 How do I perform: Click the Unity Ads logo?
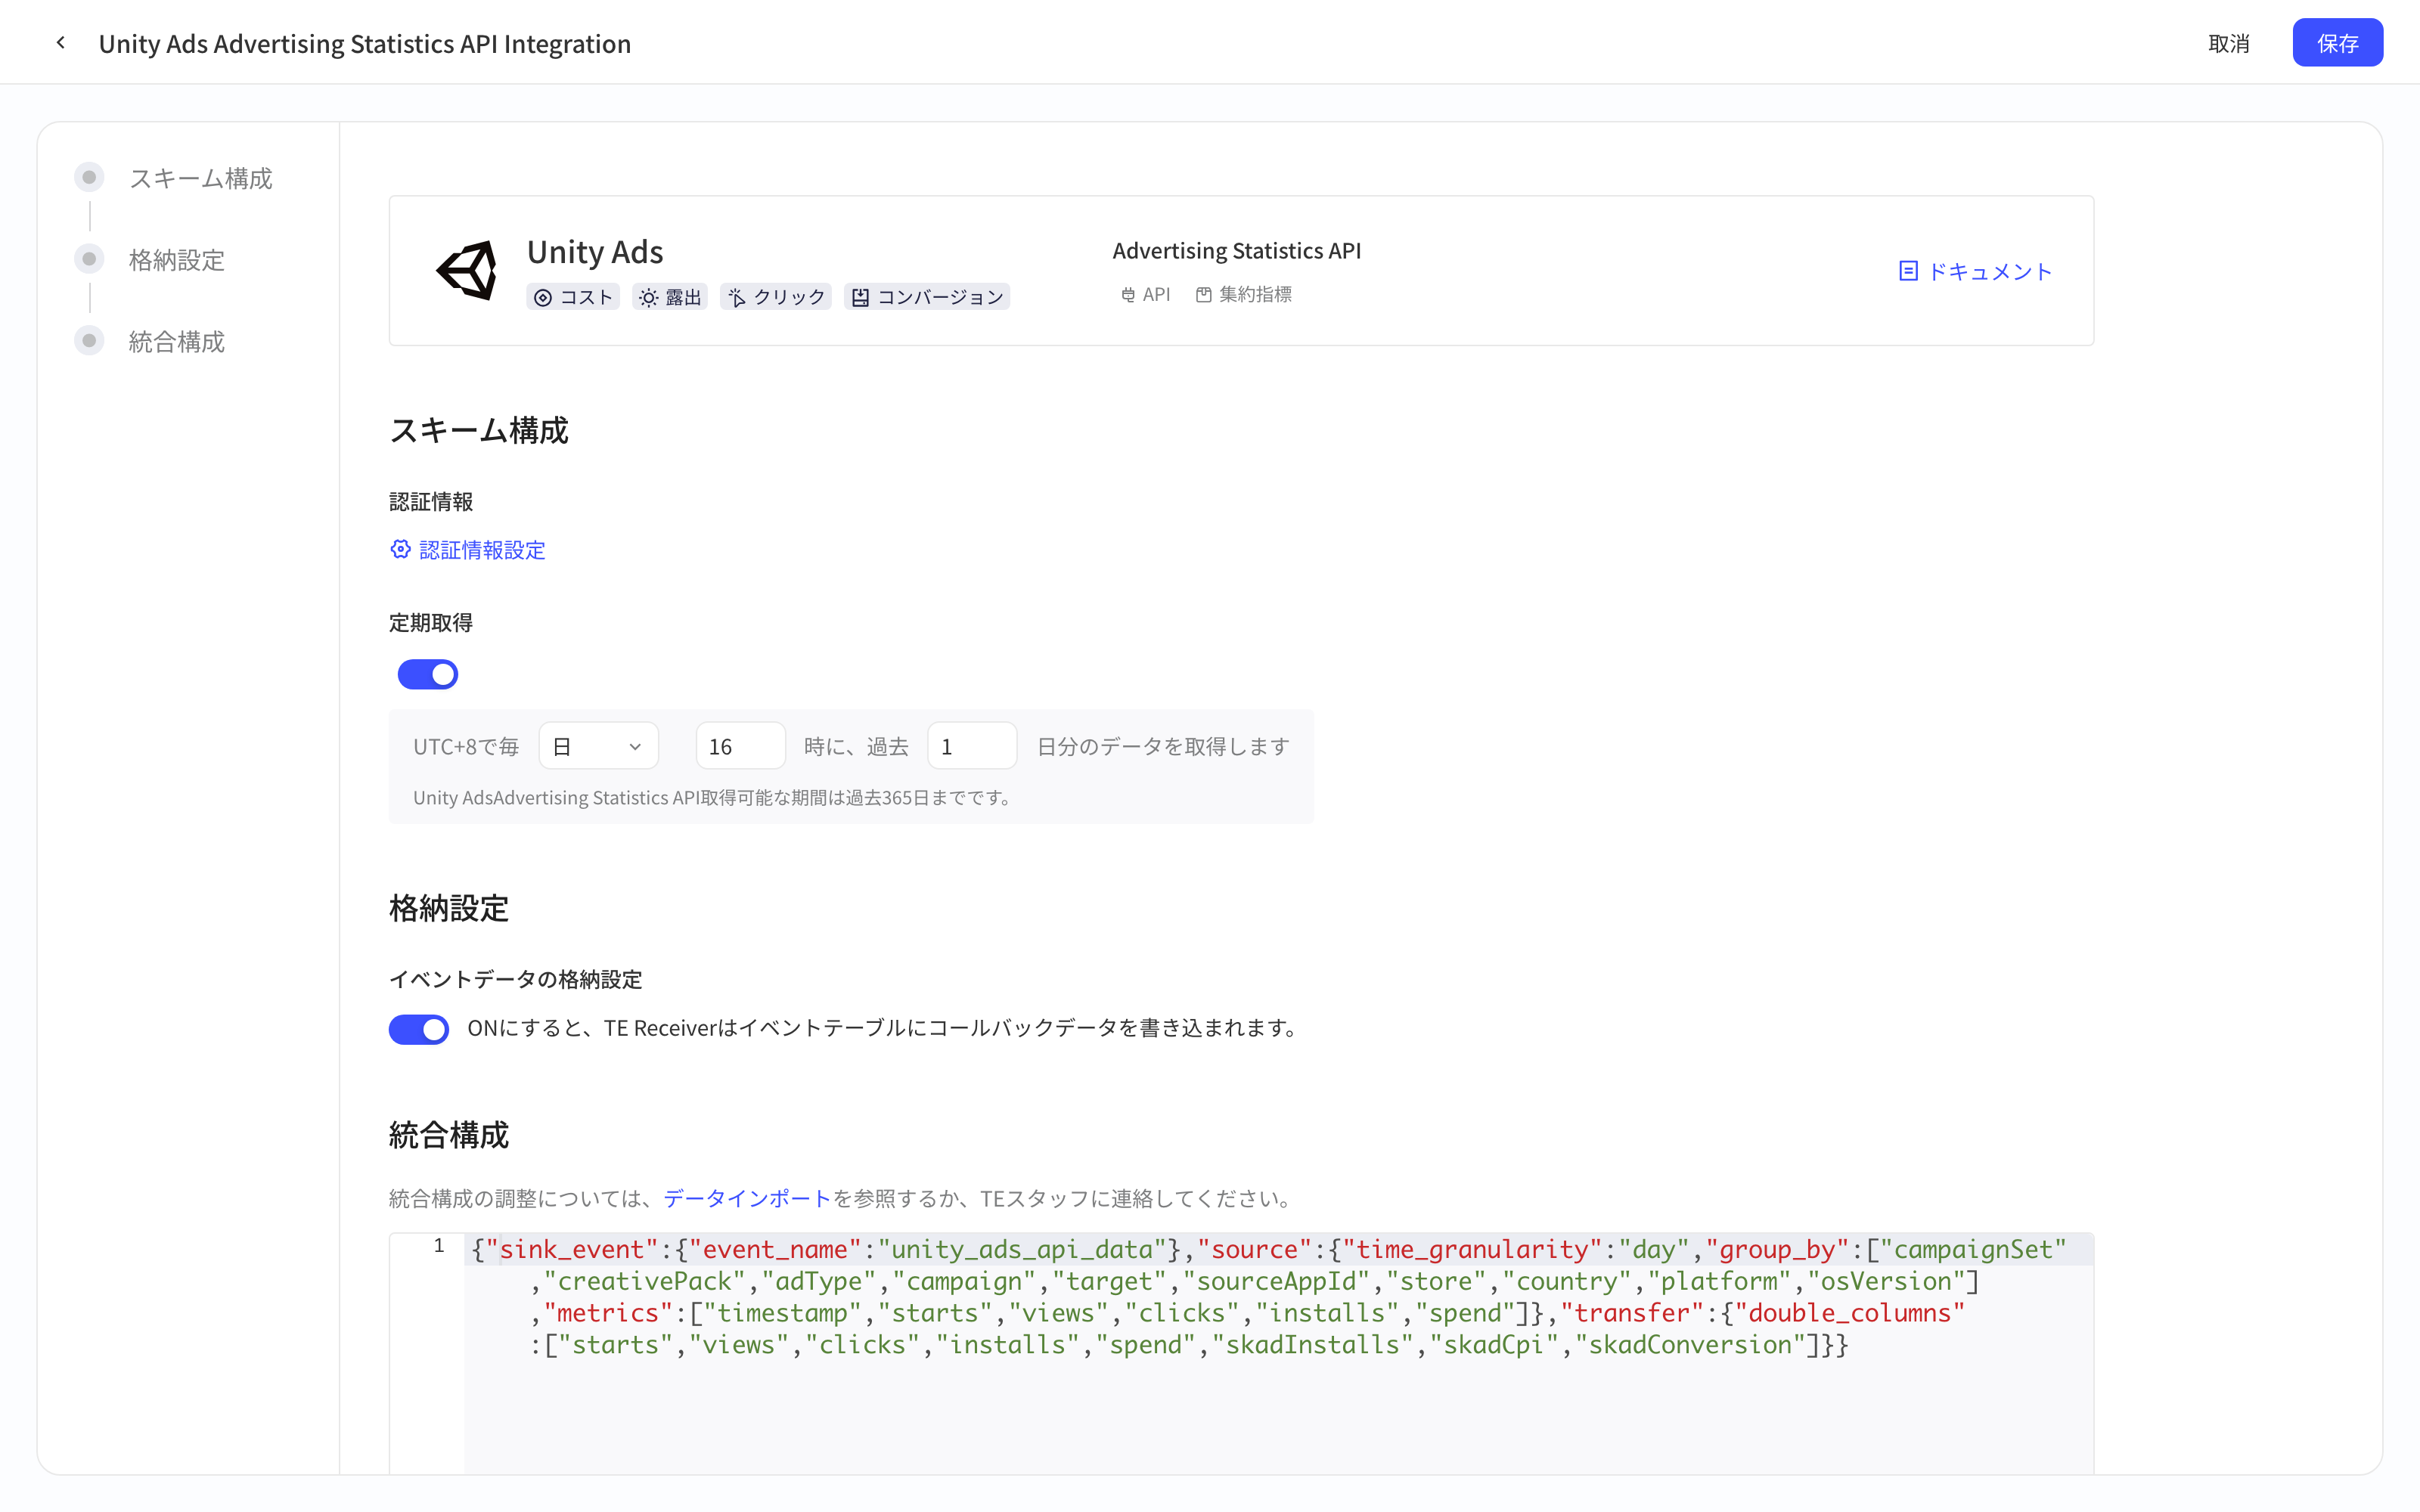tap(467, 270)
